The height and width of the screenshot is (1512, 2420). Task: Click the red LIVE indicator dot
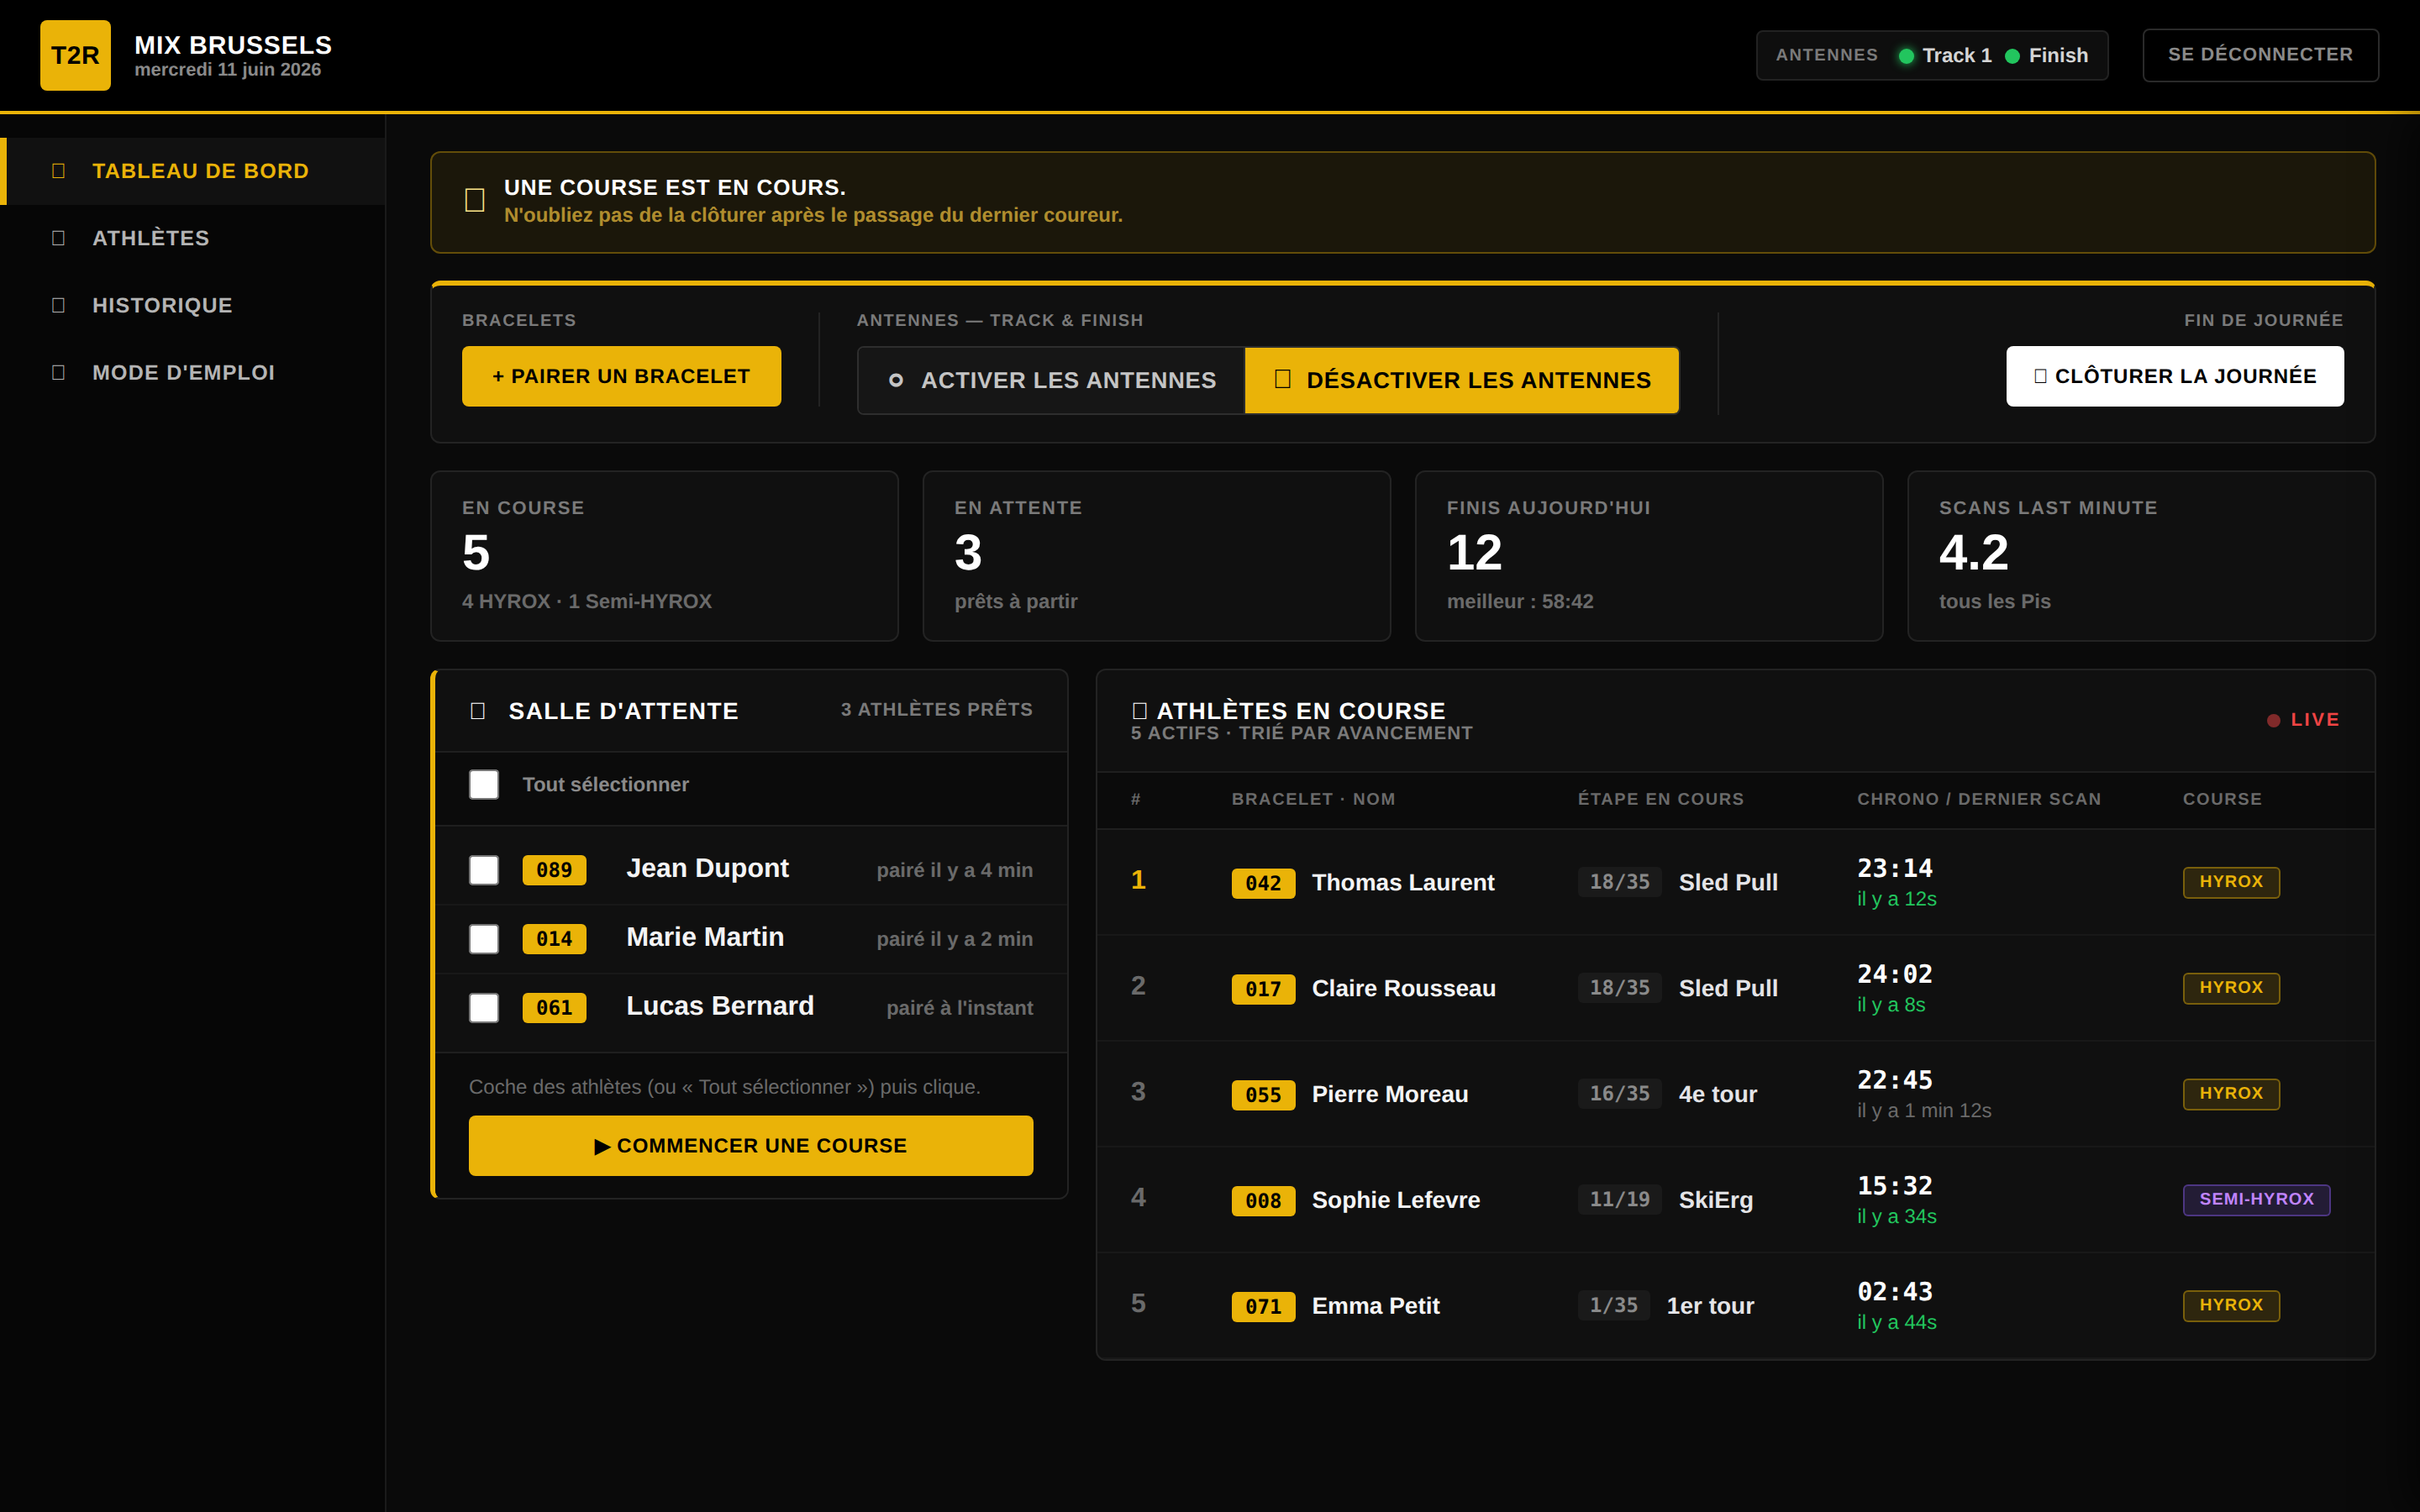(2273, 720)
